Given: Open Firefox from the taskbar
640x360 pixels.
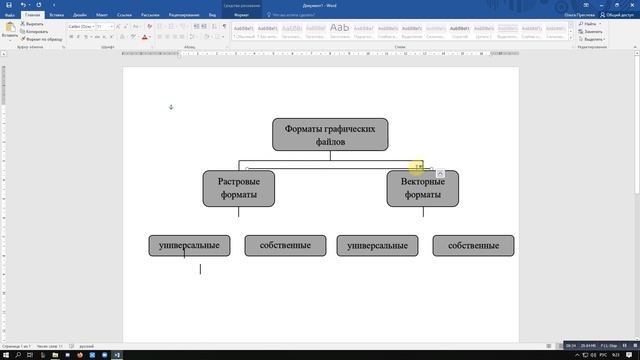Looking at the screenshot, I should 80,355.
